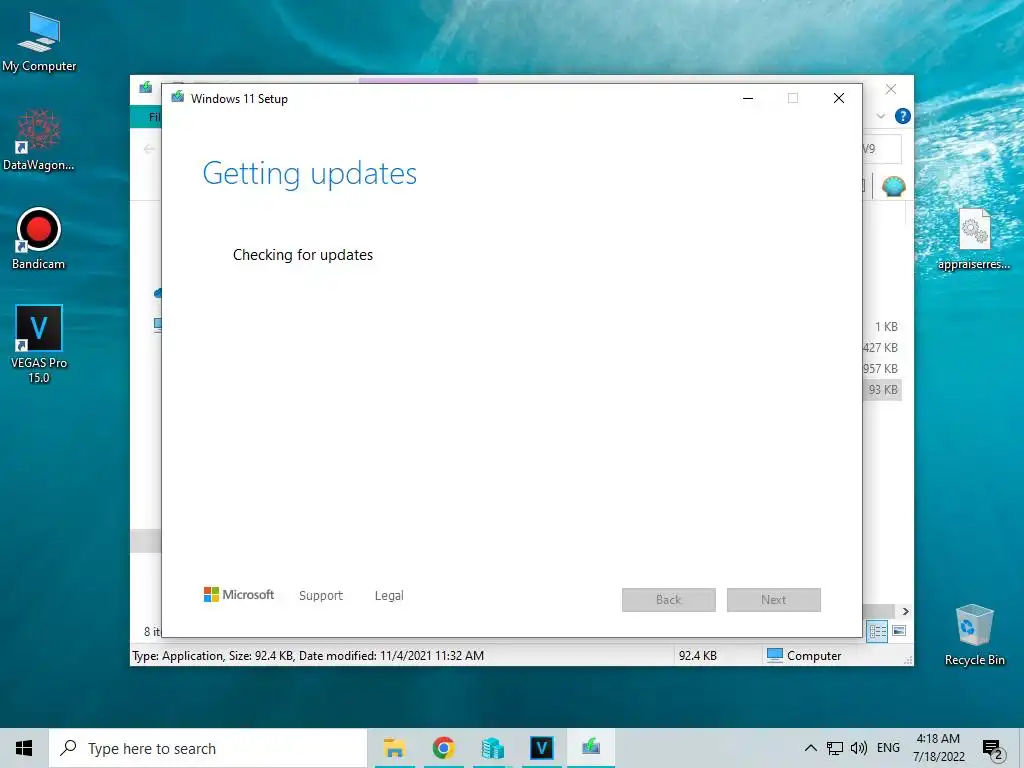Expand the File Explorer ribbon chevron
Image resolution: width=1024 pixels, height=768 pixels.
[880, 116]
